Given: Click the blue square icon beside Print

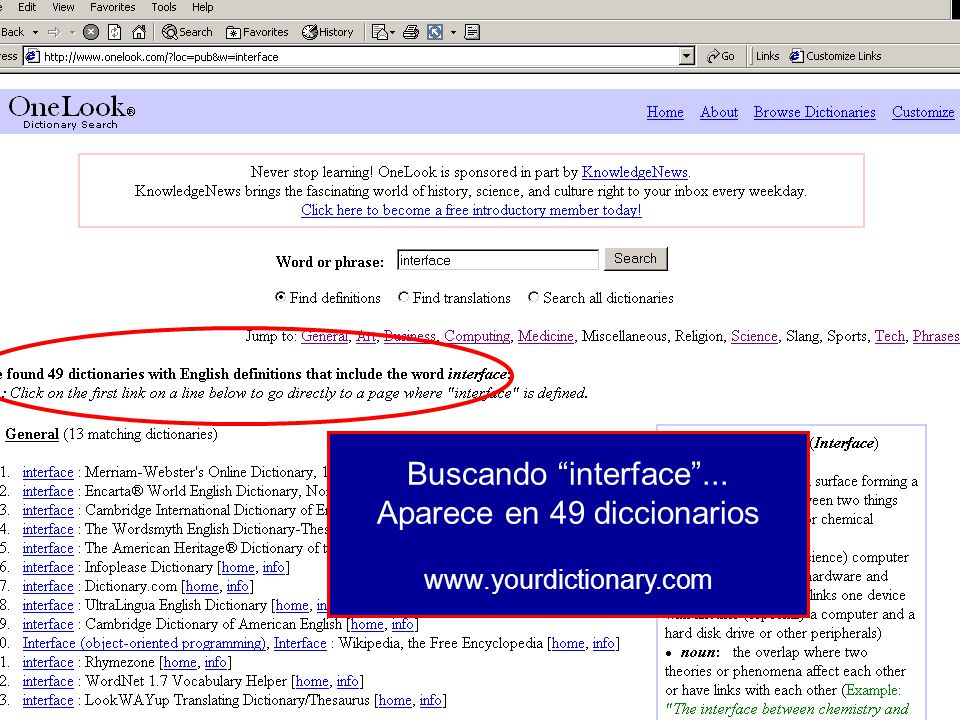Looking at the screenshot, I should click(435, 32).
